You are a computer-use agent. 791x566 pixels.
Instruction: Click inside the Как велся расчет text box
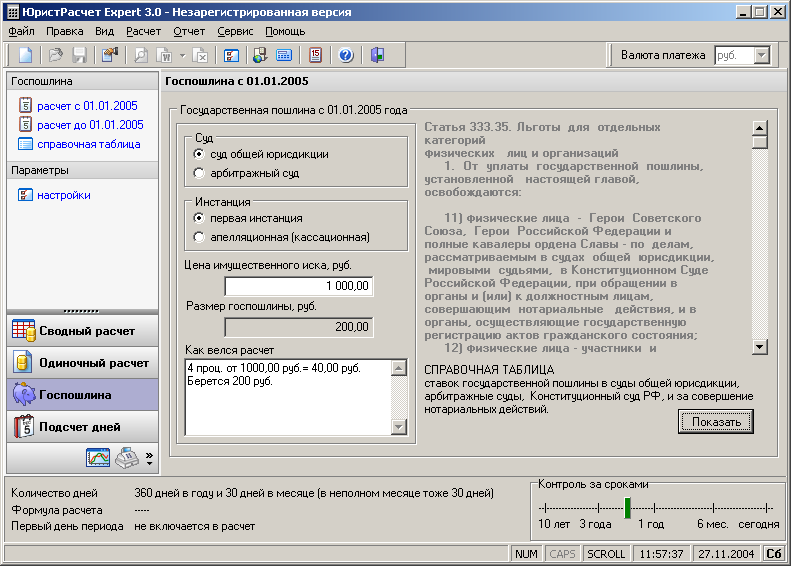click(x=288, y=397)
